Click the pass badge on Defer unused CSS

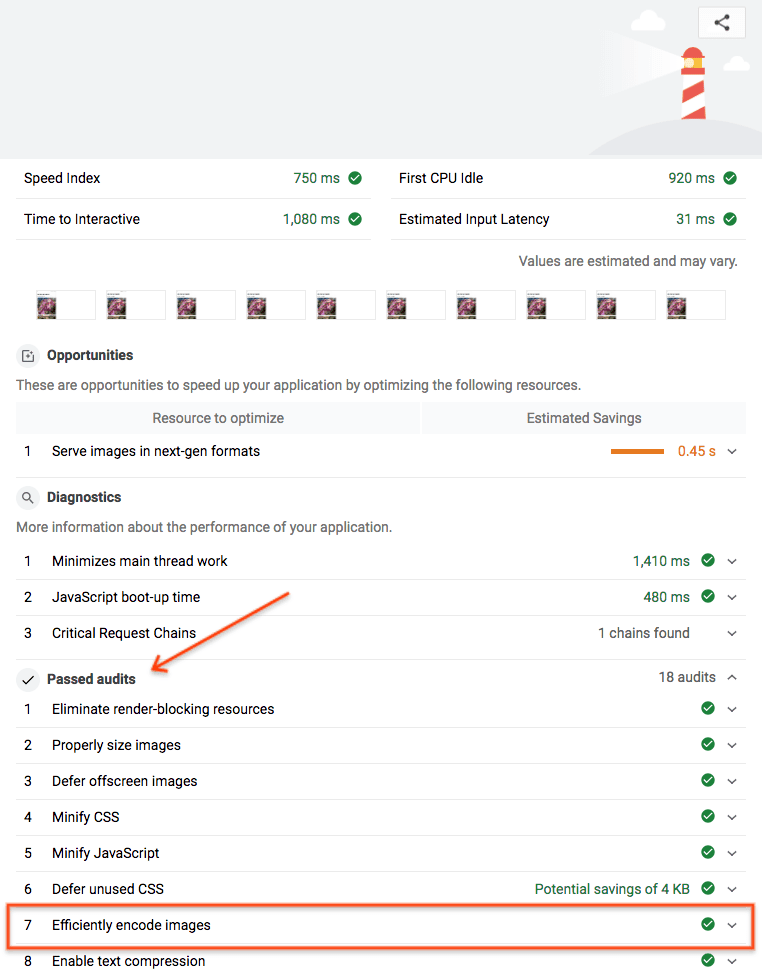(x=707, y=888)
